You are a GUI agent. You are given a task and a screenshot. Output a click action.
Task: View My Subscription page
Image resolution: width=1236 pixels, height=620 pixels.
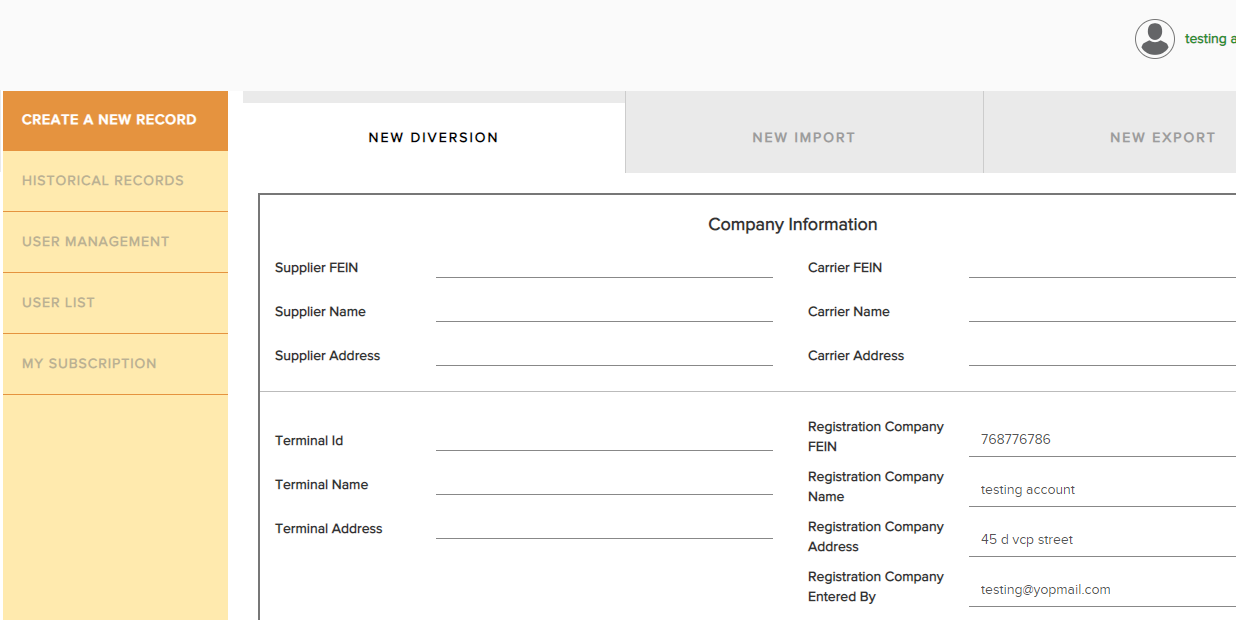(115, 364)
